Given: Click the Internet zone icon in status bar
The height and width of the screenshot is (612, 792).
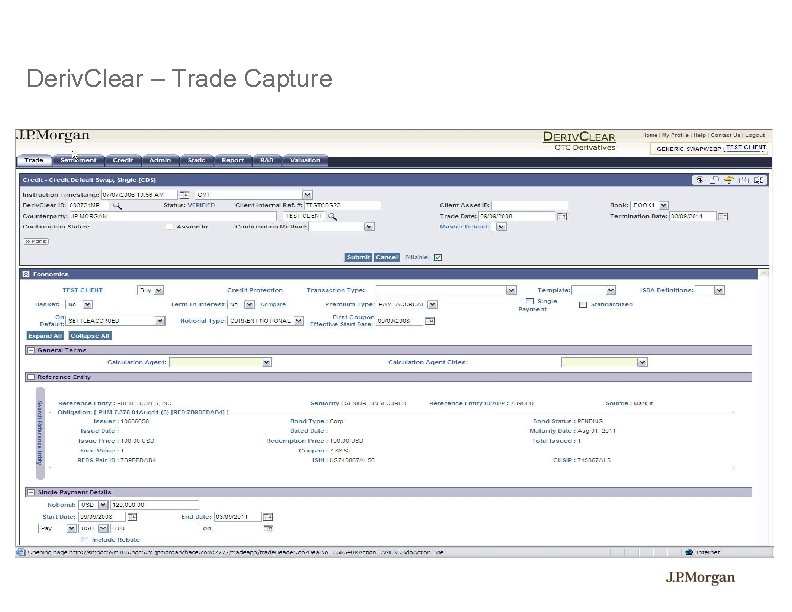Looking at the screenshot, I should coord(688,552).
